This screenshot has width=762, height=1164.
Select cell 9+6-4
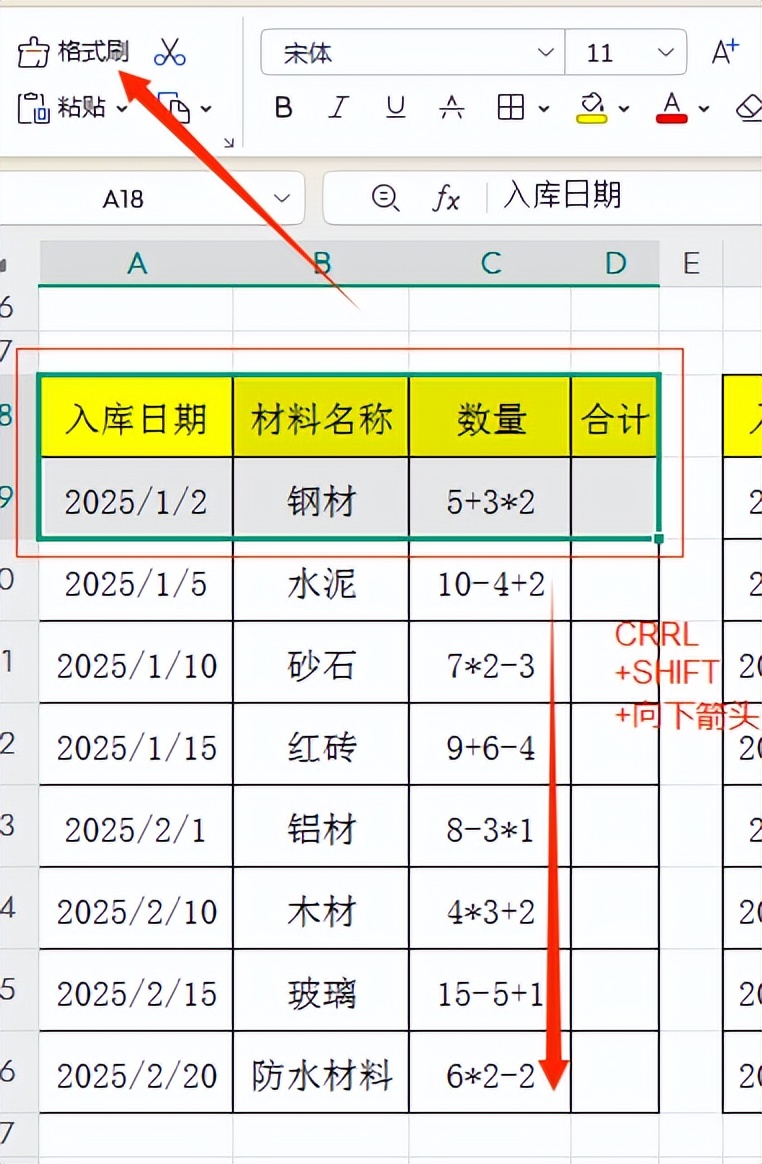click(x=490, y=745)
